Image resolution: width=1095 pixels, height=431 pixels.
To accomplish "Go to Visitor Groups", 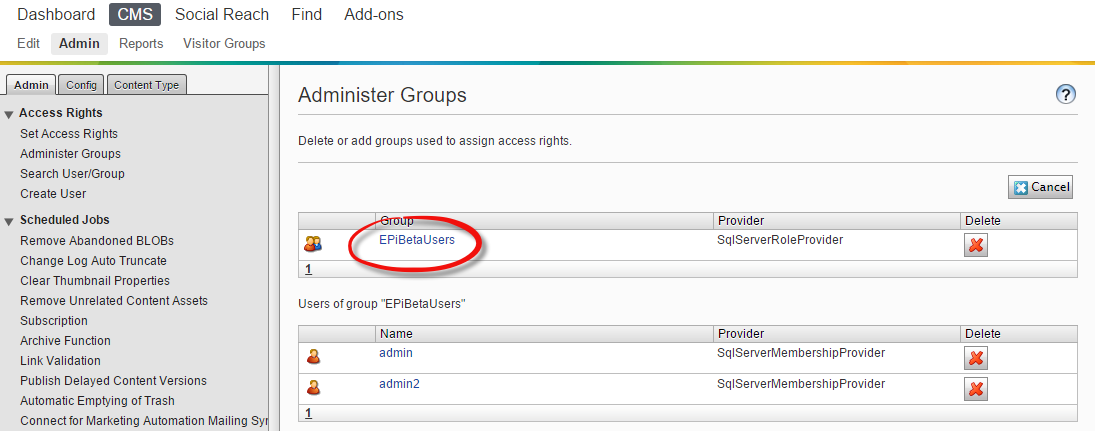I will point(224,44).
